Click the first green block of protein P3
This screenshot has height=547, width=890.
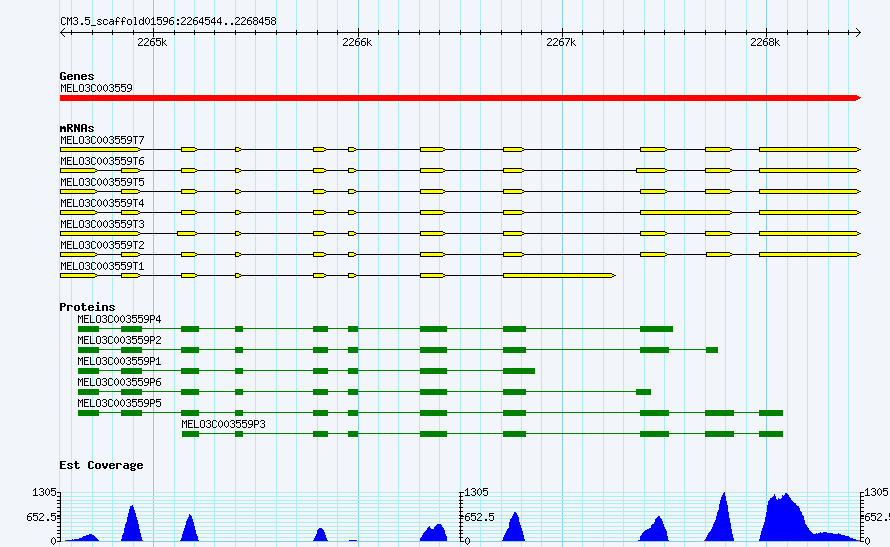(x=190, y=434)
